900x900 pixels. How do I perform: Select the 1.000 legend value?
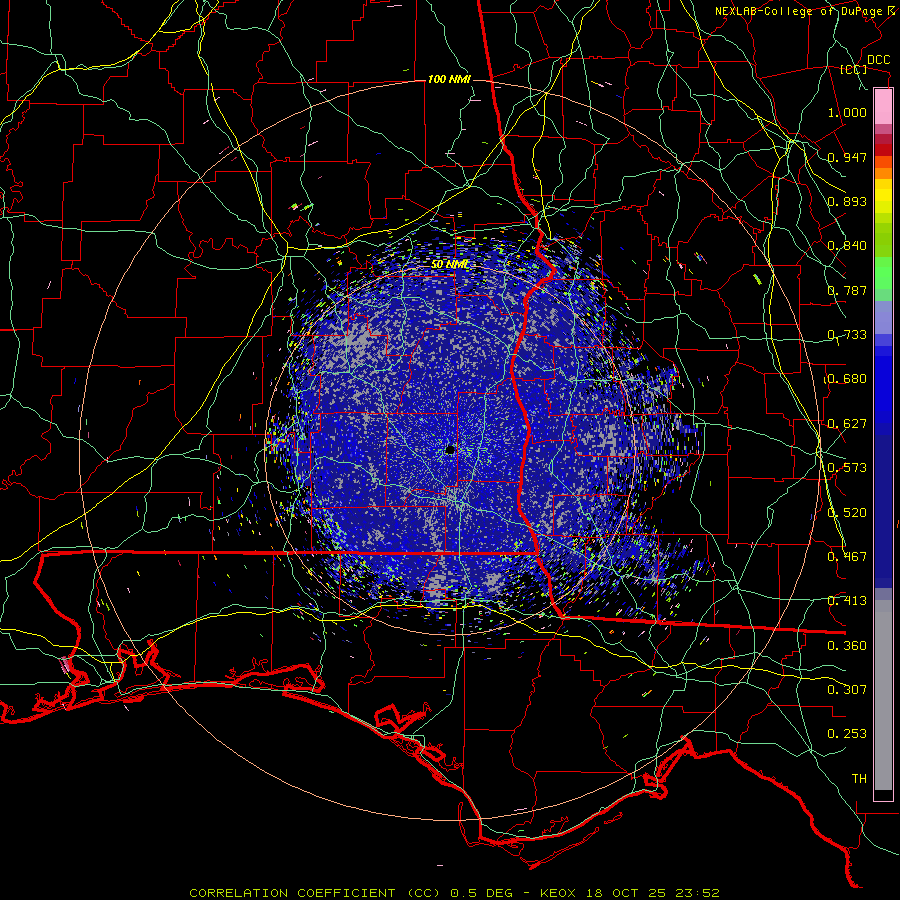coord(847,112)
